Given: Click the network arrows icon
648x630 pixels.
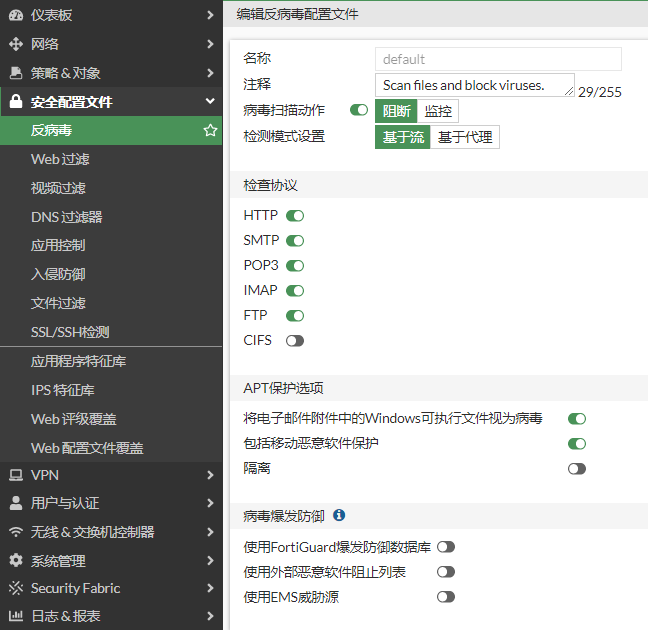Looking at the screenshot, I should coord(15,44).
